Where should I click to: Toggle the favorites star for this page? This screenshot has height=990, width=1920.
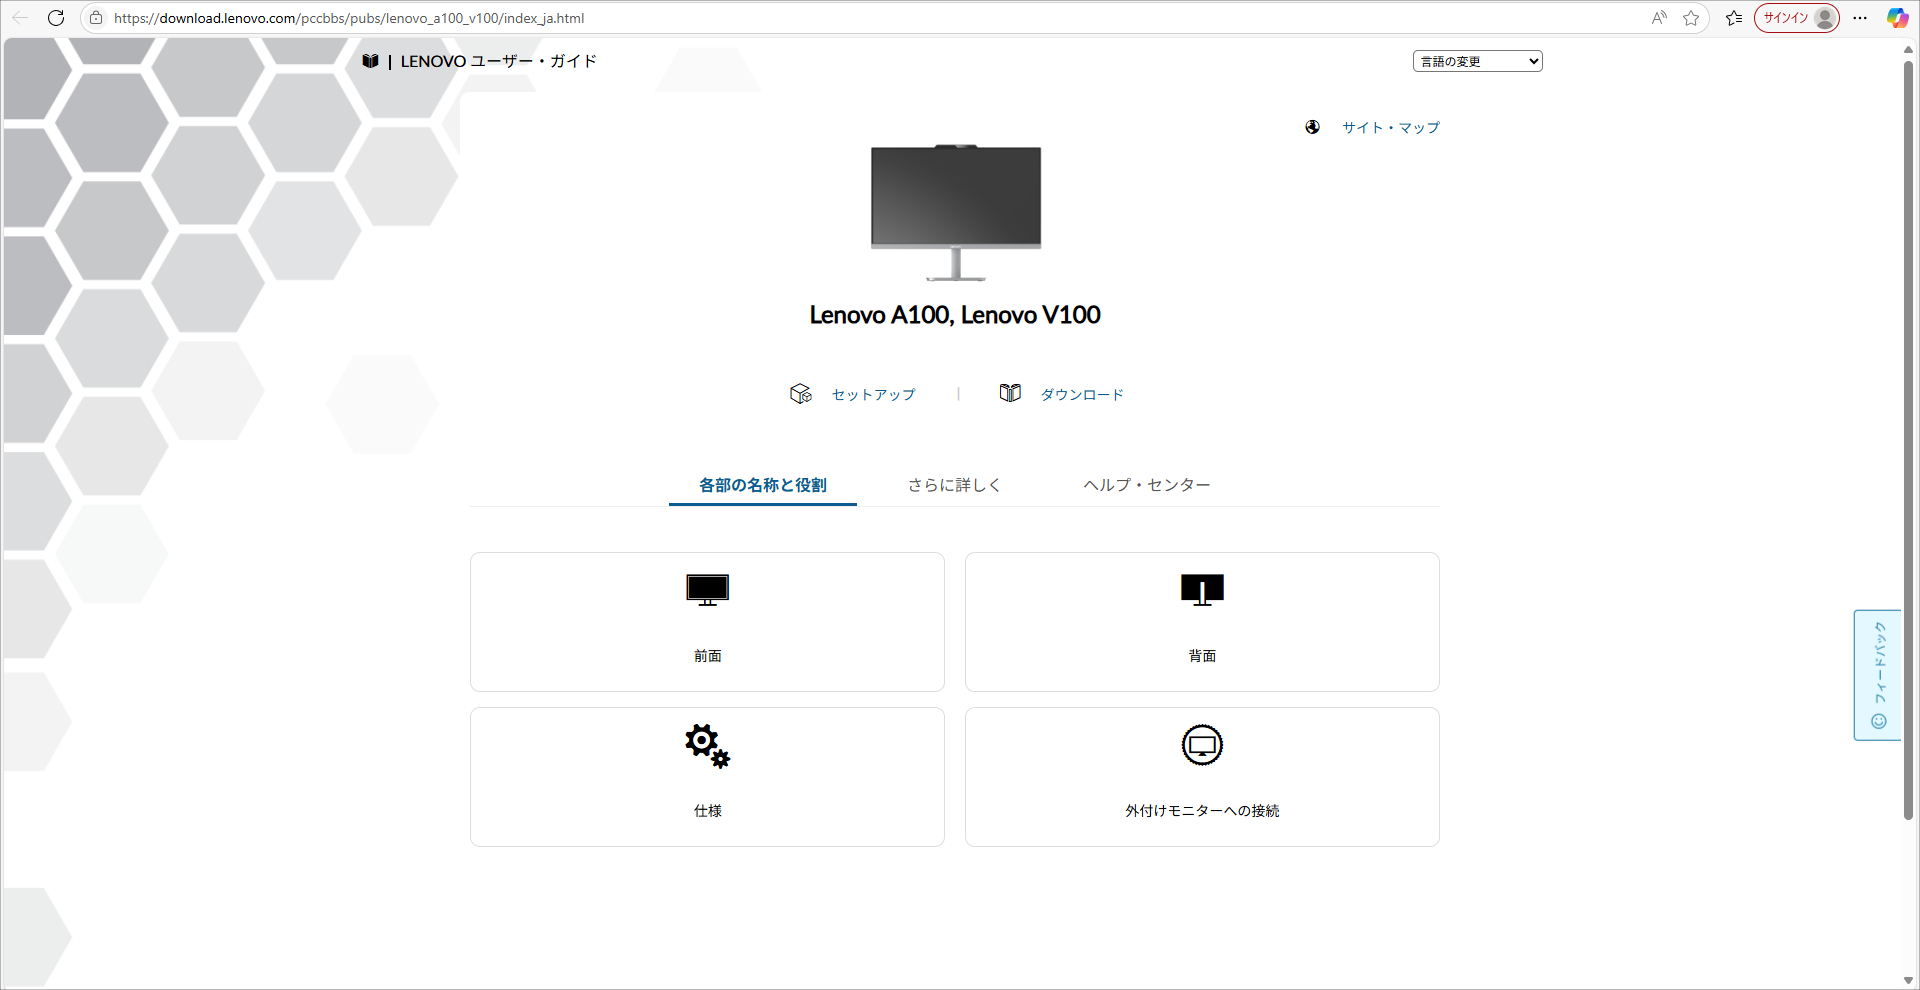(1691, 18)
